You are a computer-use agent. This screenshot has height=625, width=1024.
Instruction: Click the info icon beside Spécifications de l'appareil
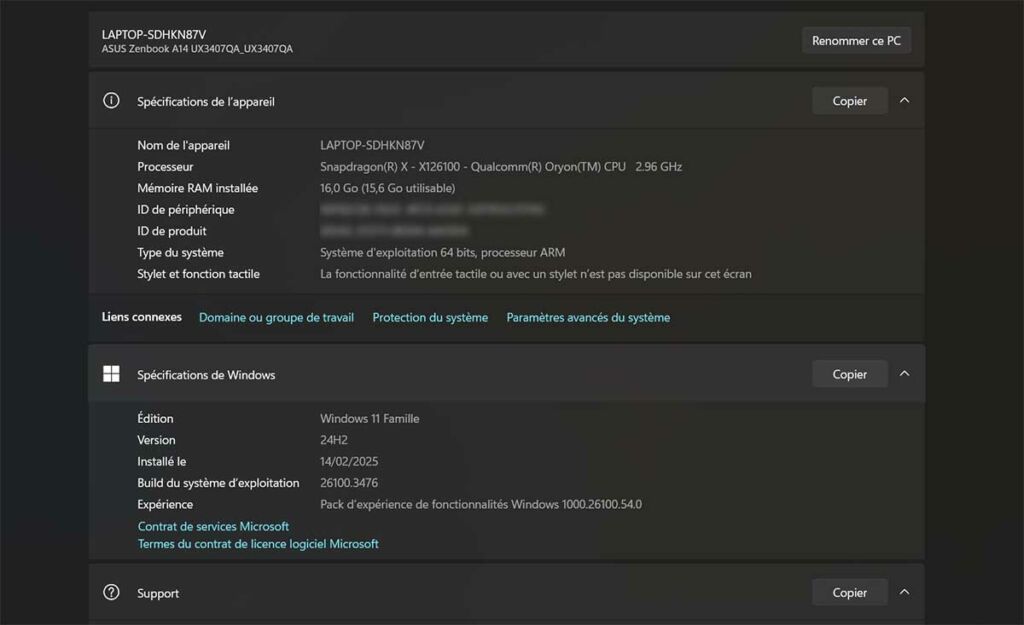[112, 101]
